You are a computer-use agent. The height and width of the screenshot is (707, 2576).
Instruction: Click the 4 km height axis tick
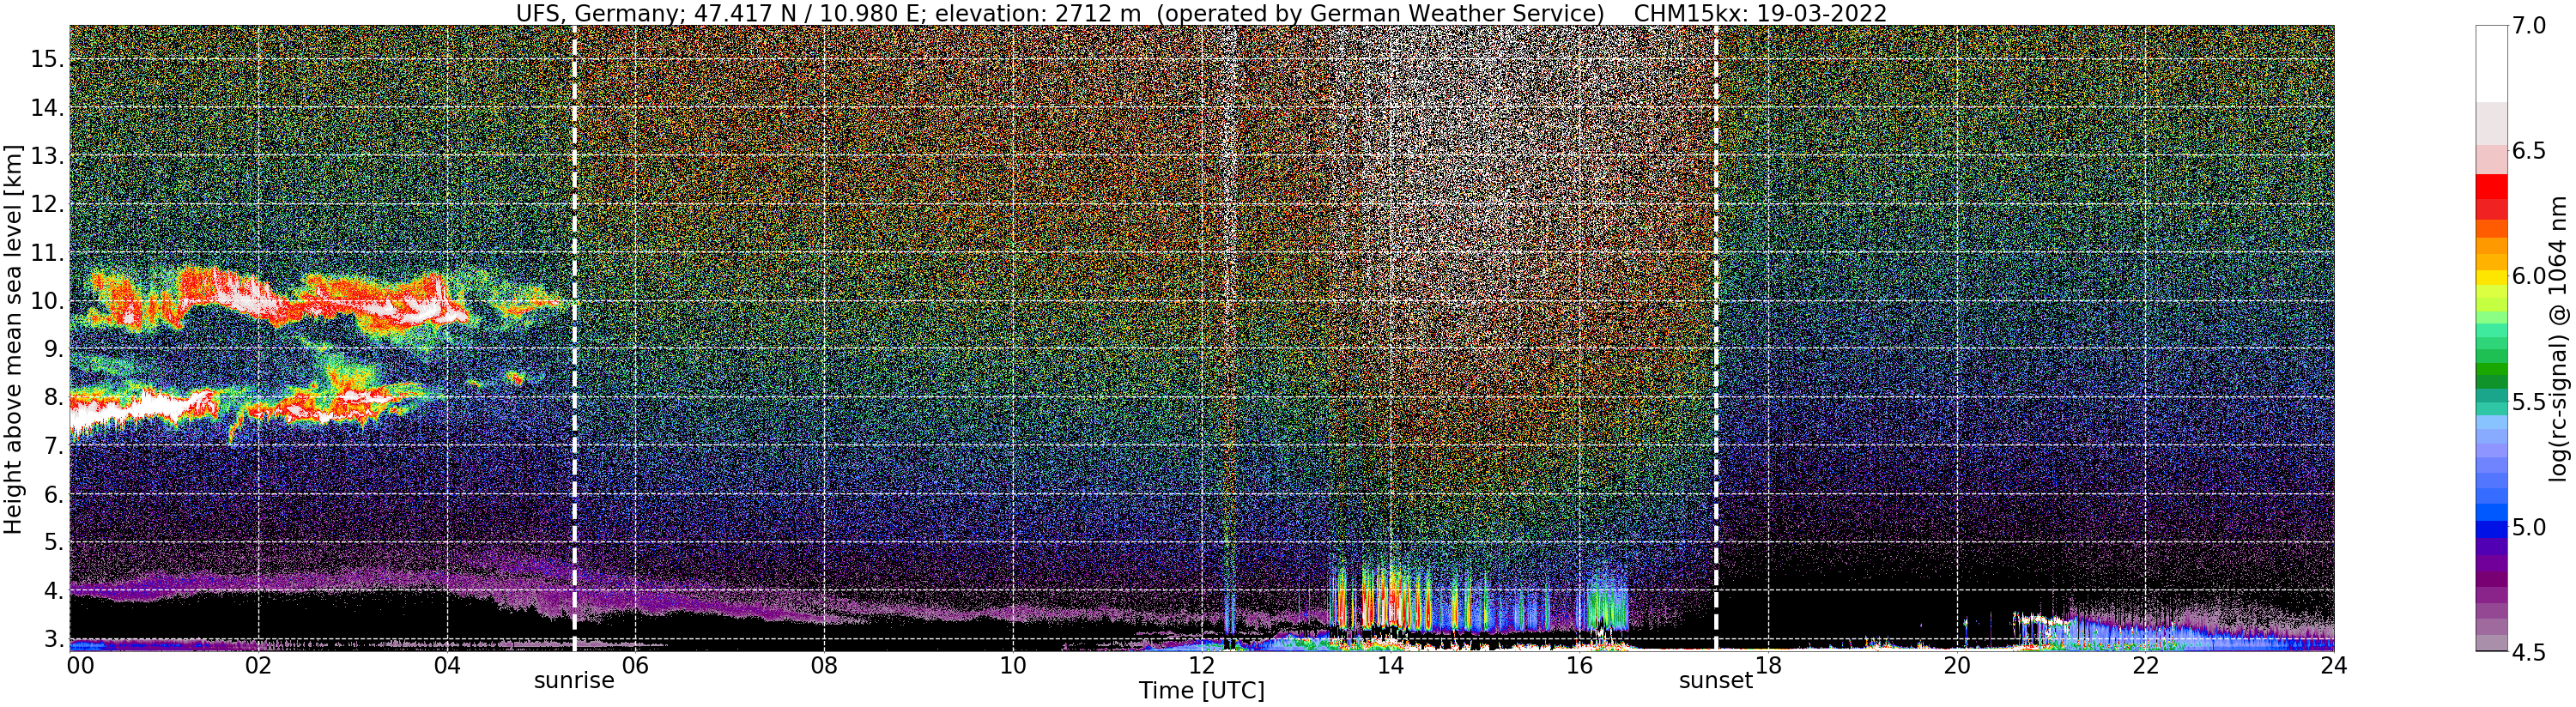[53, 591]
